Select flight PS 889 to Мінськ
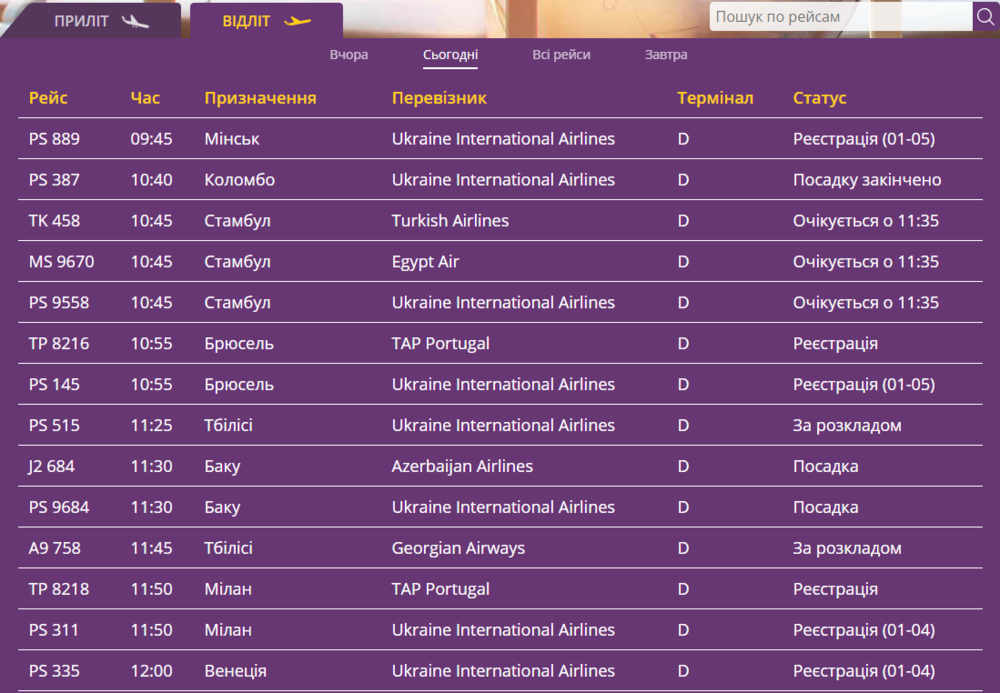1000x693 pixels. 54,139
